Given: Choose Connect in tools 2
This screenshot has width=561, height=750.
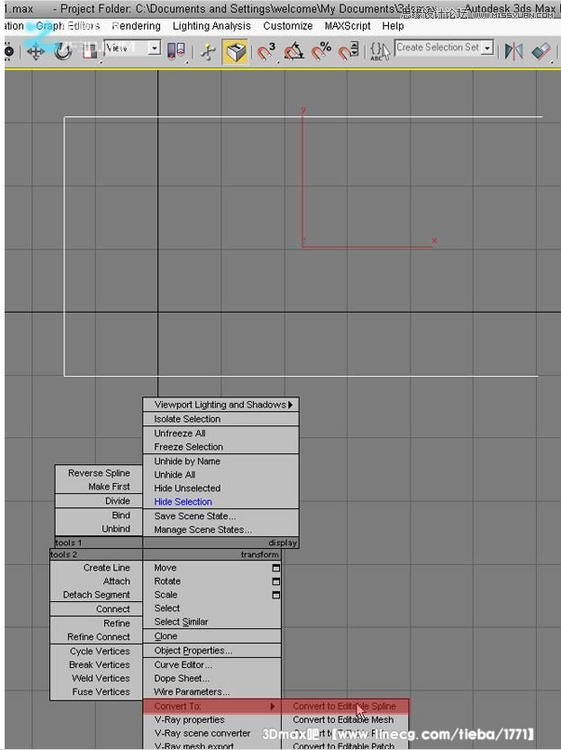Looking at the screenshot, I should click(x=96, y=609).
